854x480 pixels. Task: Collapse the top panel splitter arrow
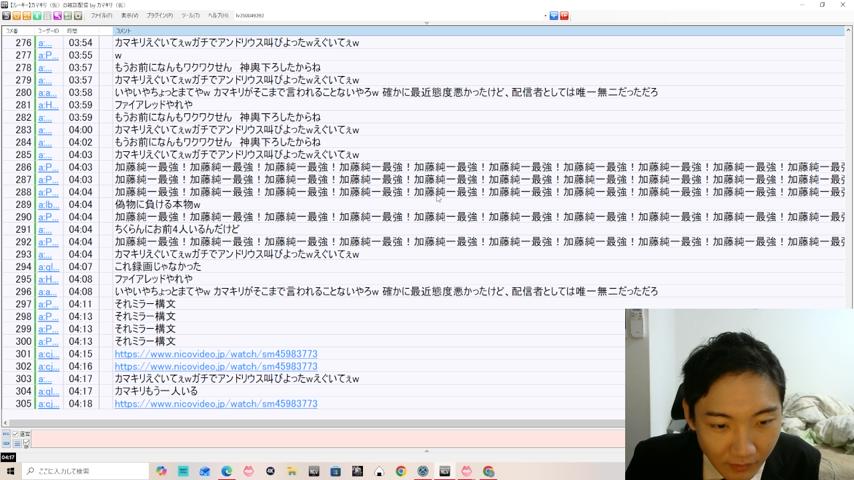tap(426, 23)
